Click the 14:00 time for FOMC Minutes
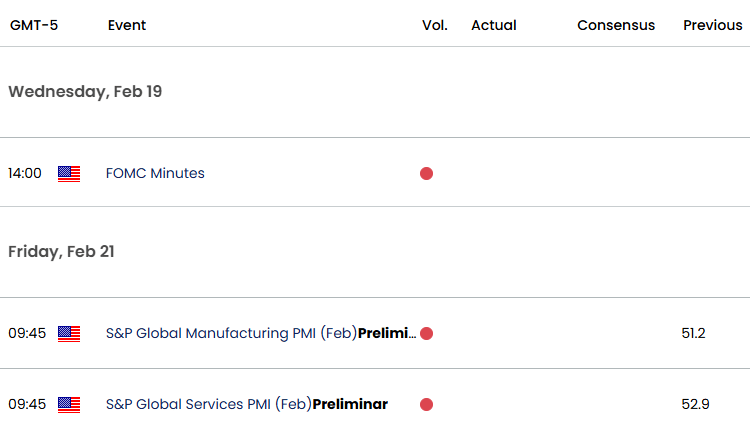Viewport: 750px width, 423px height. coord(25,173)
